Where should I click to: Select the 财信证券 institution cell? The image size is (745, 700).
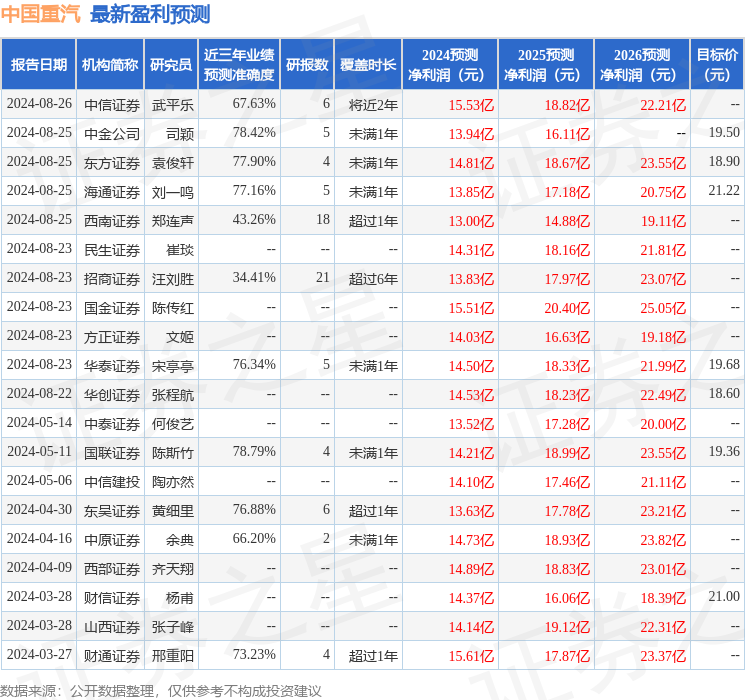(x=112, y=597)
